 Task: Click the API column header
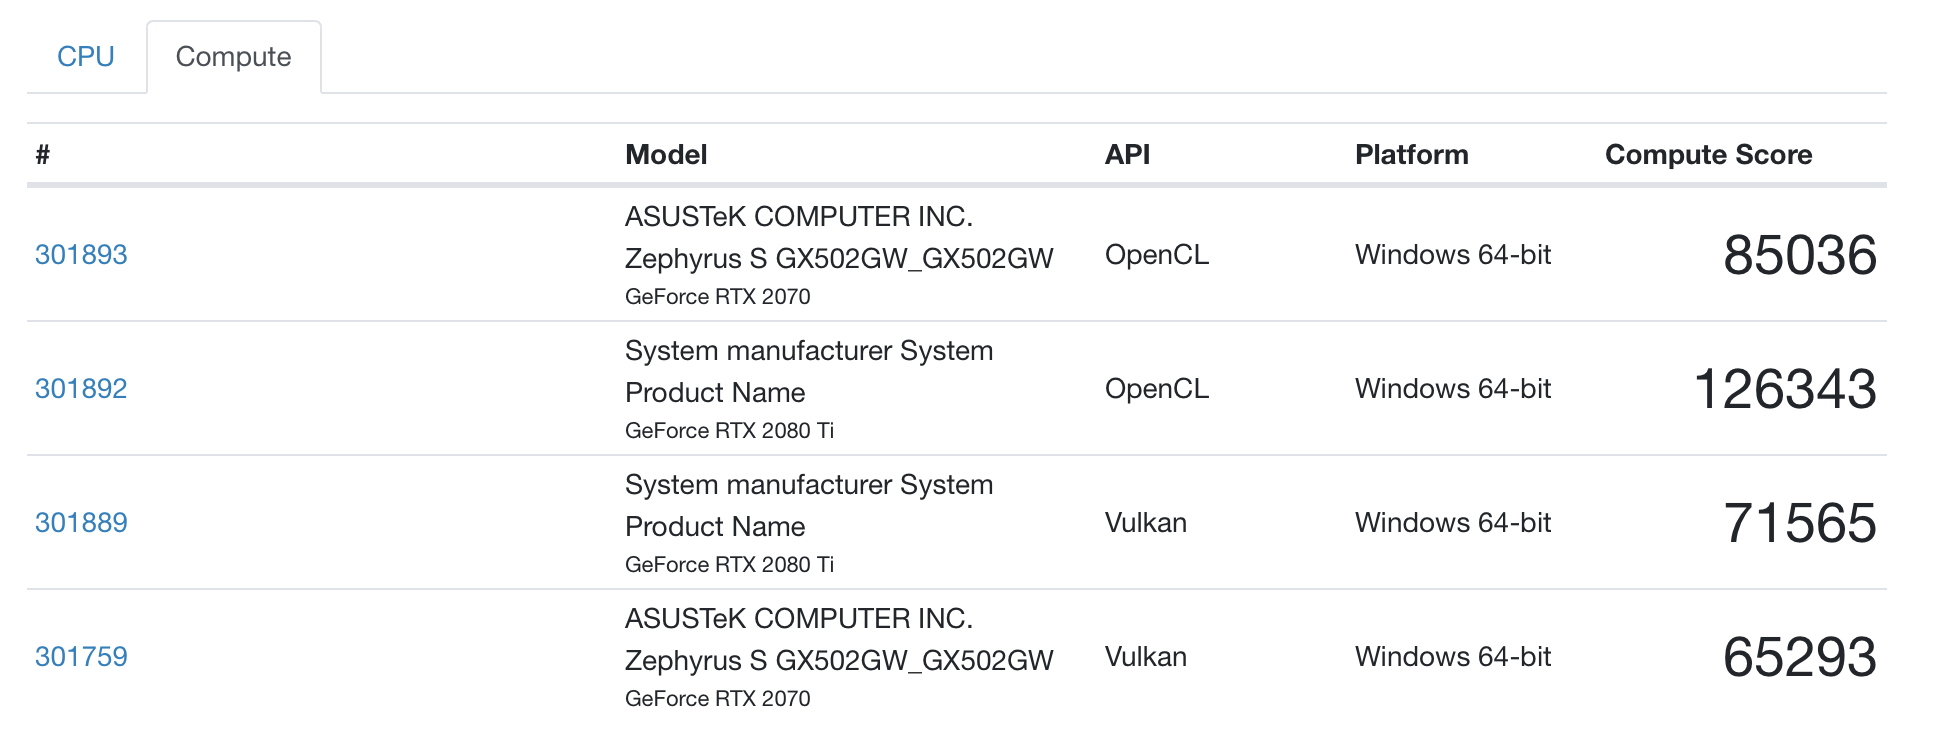tap(1127, 155)
